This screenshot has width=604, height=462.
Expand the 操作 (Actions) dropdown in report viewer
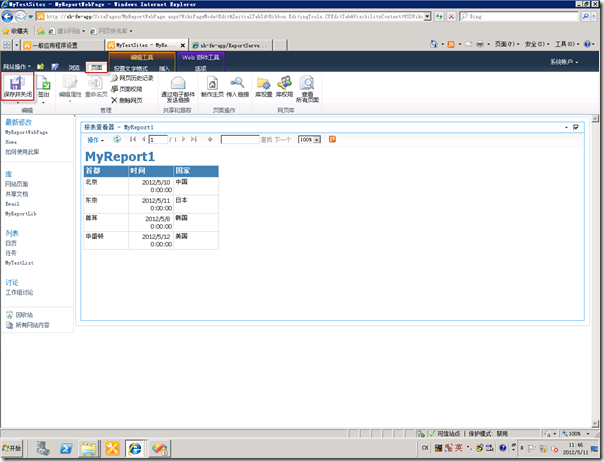(96, 139)
